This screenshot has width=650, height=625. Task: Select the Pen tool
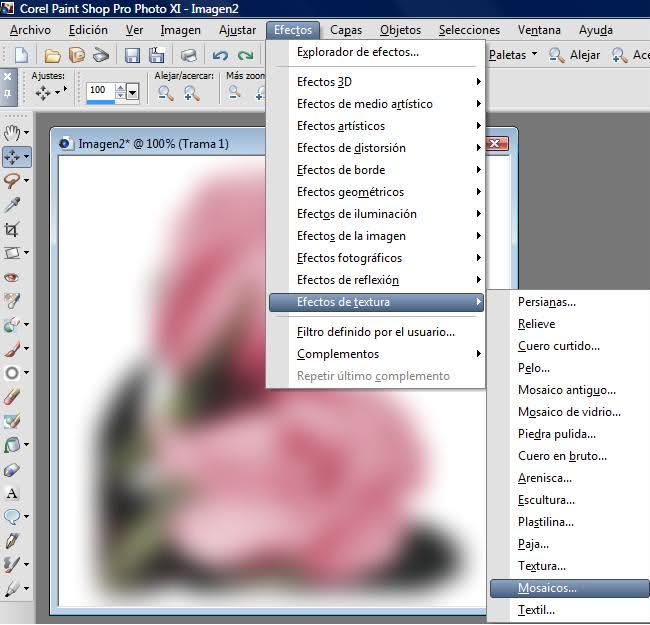coord(12,540)
